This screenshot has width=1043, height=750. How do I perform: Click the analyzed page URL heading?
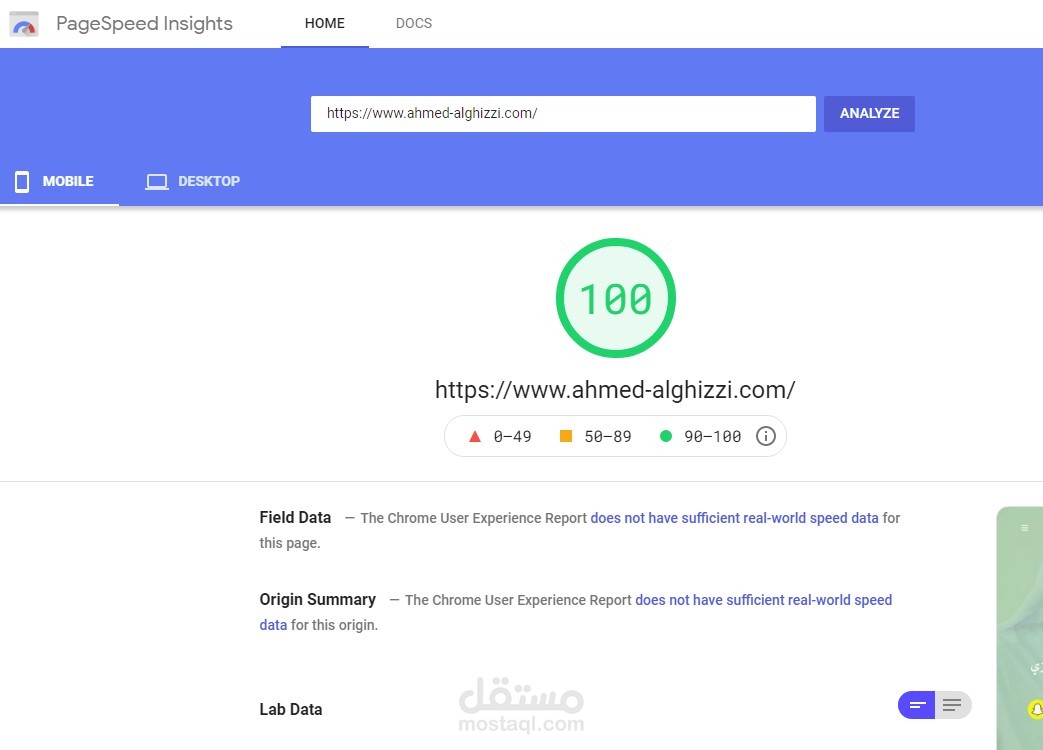(x=615, y=390)
